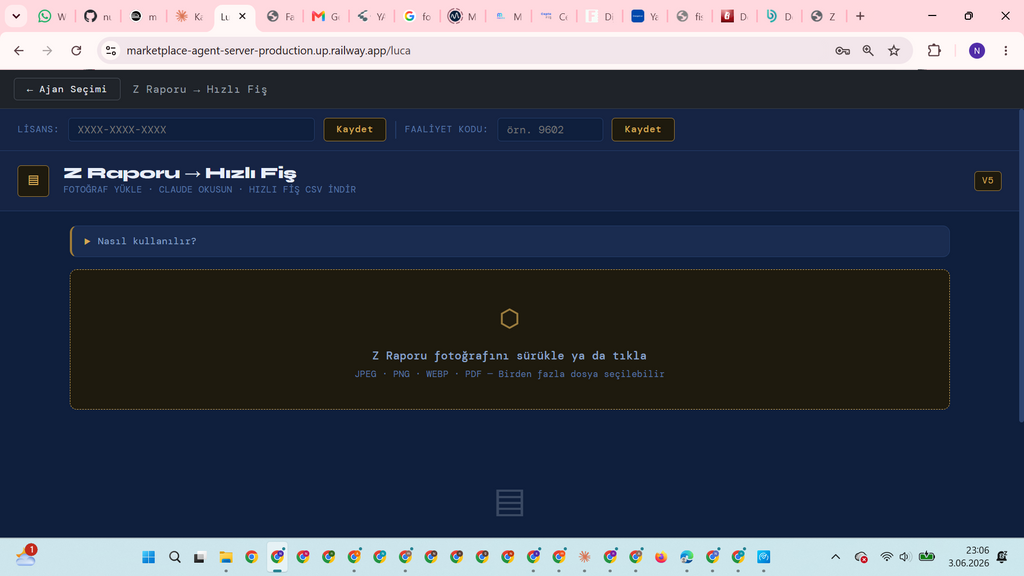This screenshot has height=576, width=1024.
Task: Open File Explorer from the taskbar
Action: pos(226,557)
